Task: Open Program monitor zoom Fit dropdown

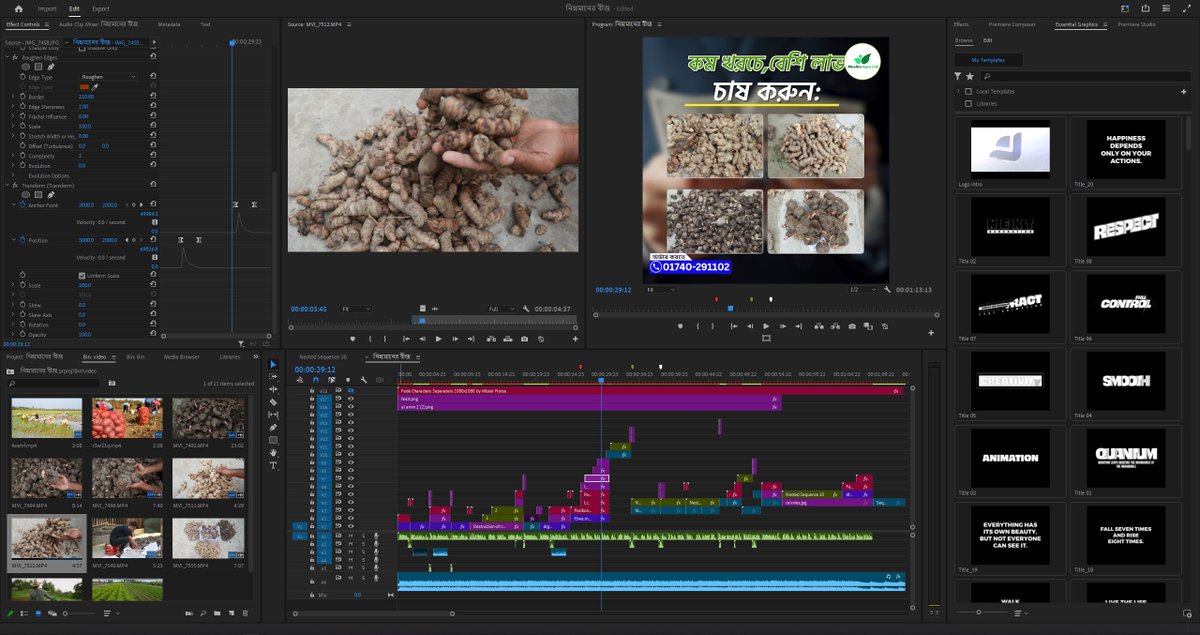Action: pyautogui.click(x=660, y=289)
